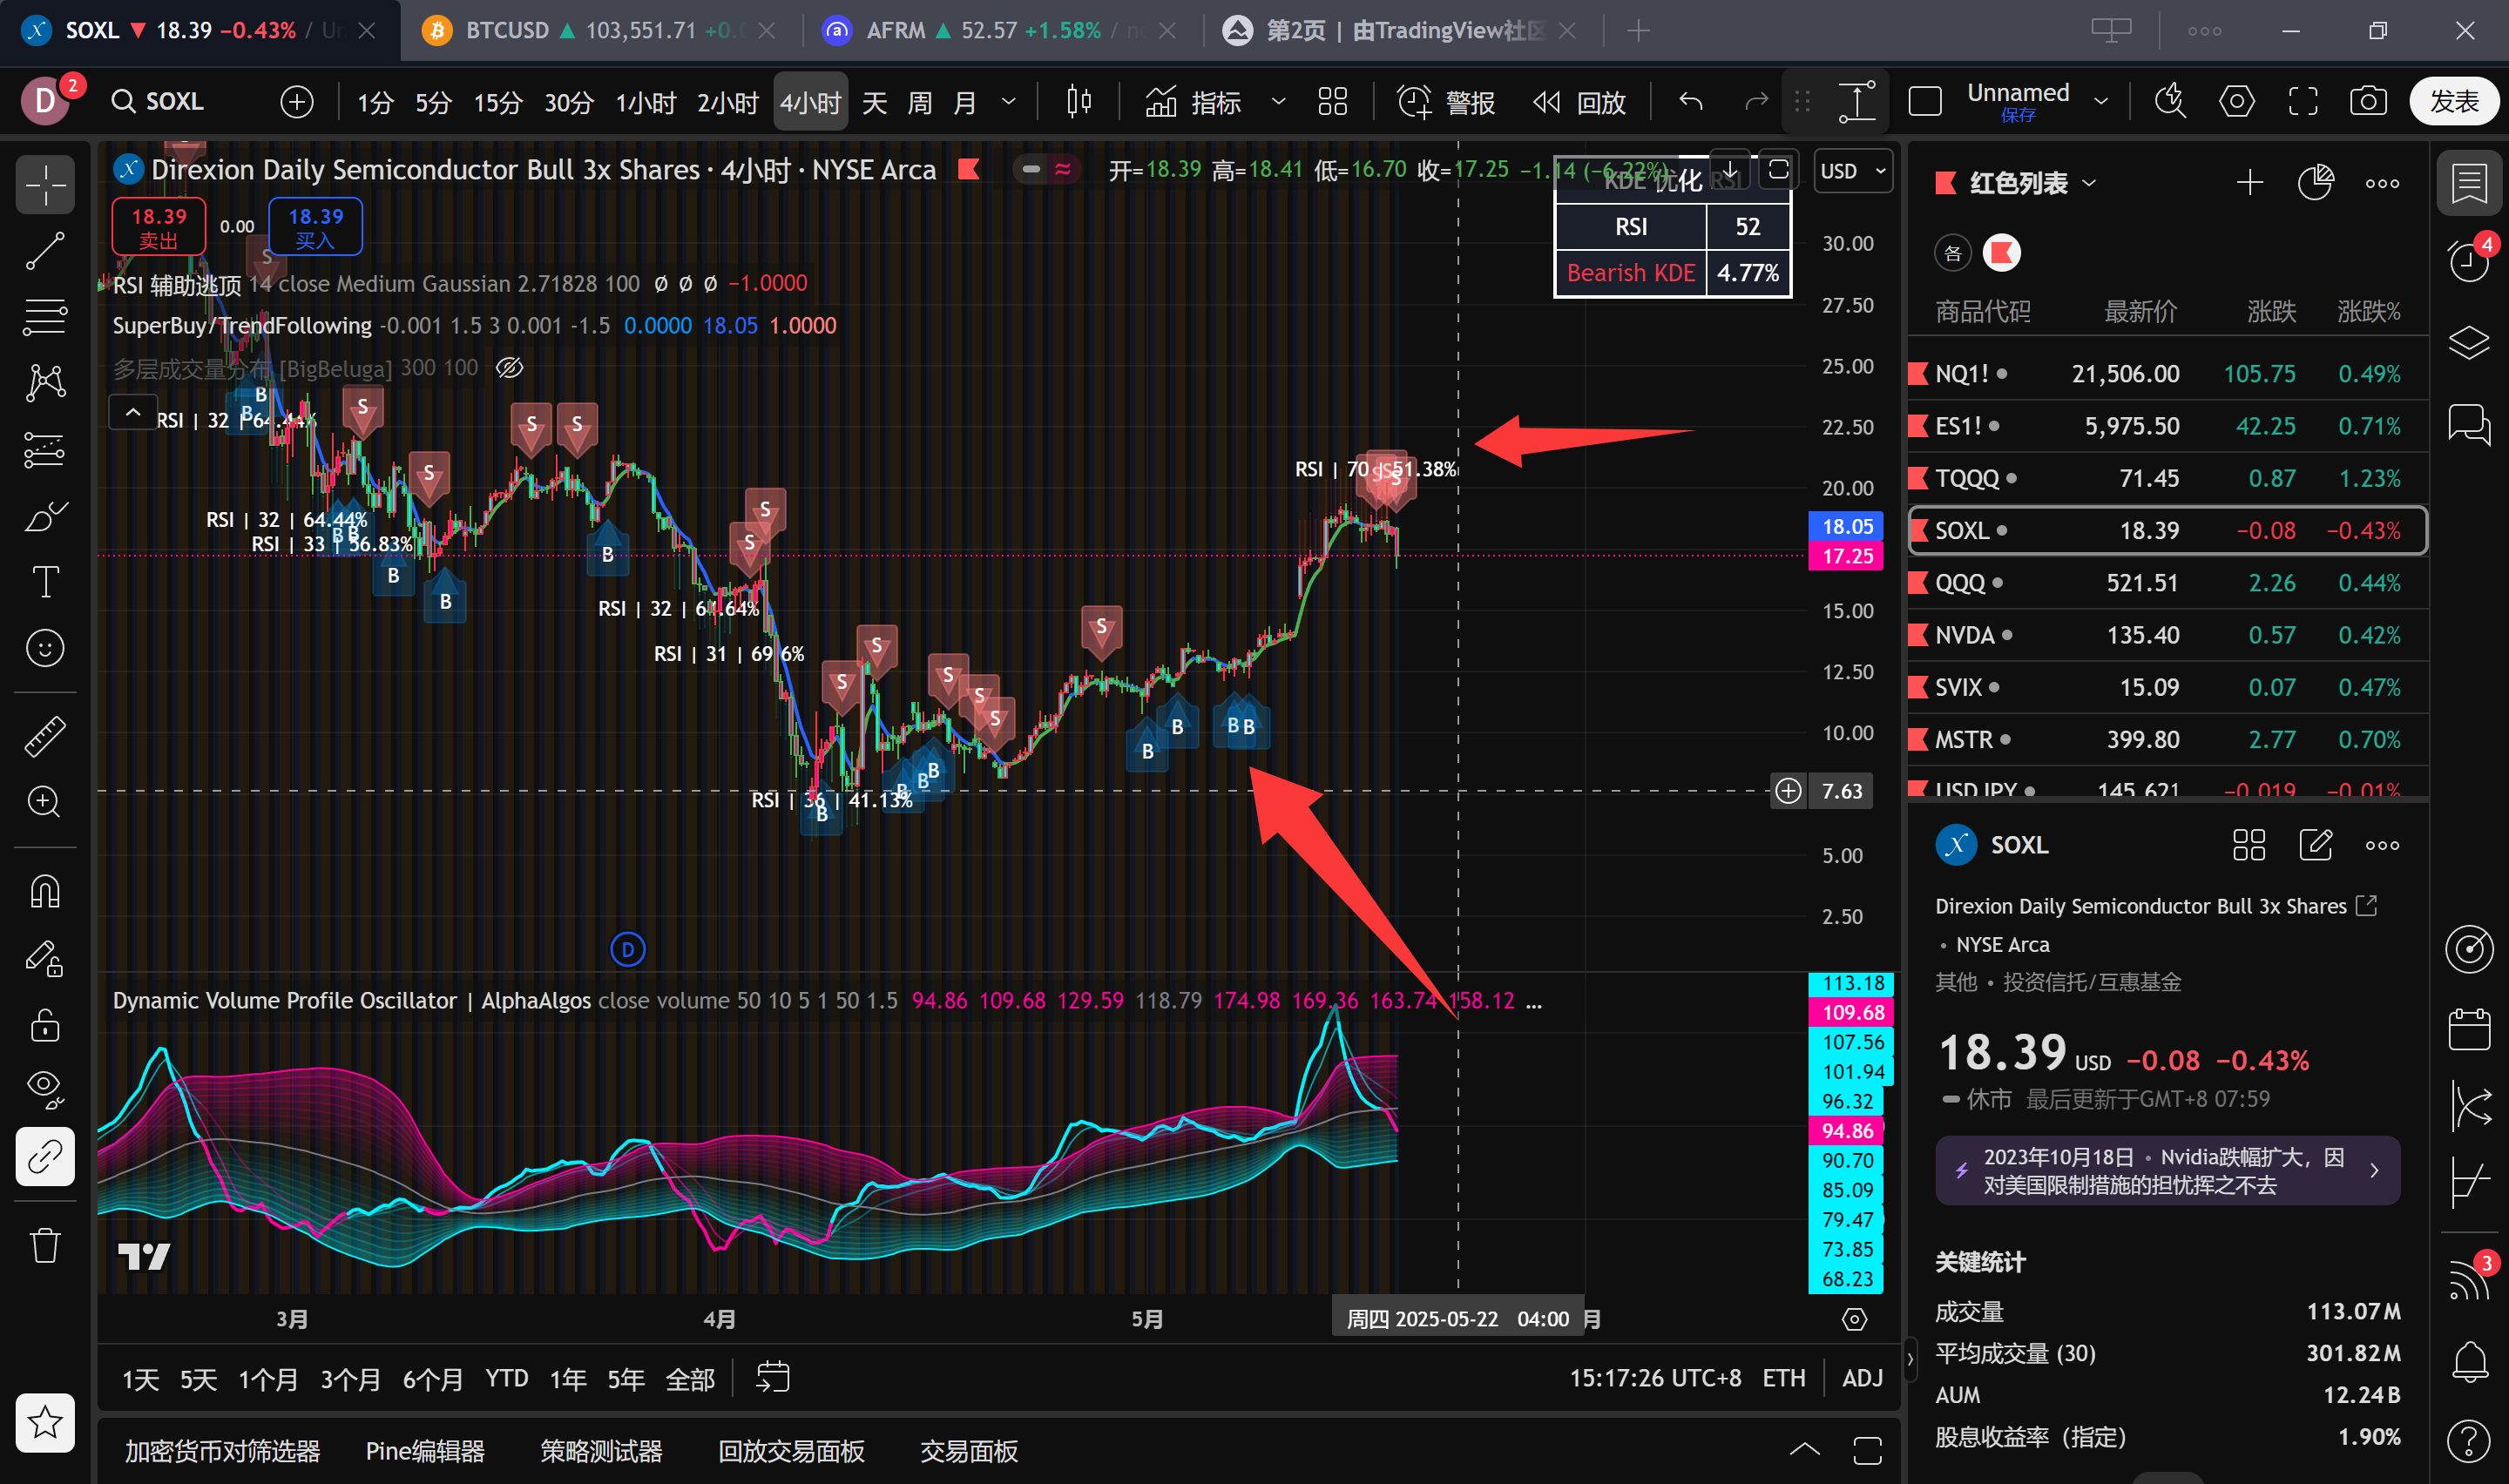
Task: Toggle visibility of the BigBeluga volume indicator
Action: pyautogui.click(x=509, y=368)
